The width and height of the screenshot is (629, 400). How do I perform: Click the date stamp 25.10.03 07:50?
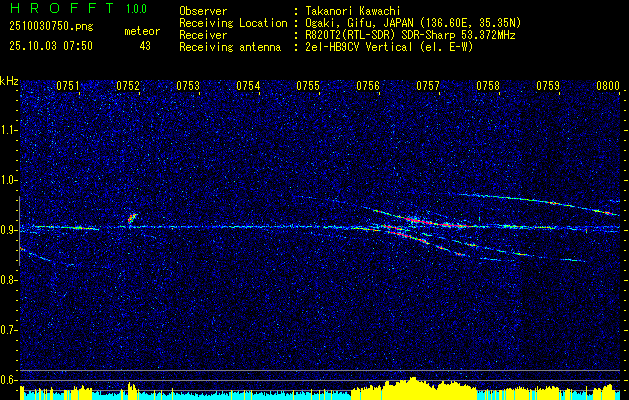pos(51,46)
